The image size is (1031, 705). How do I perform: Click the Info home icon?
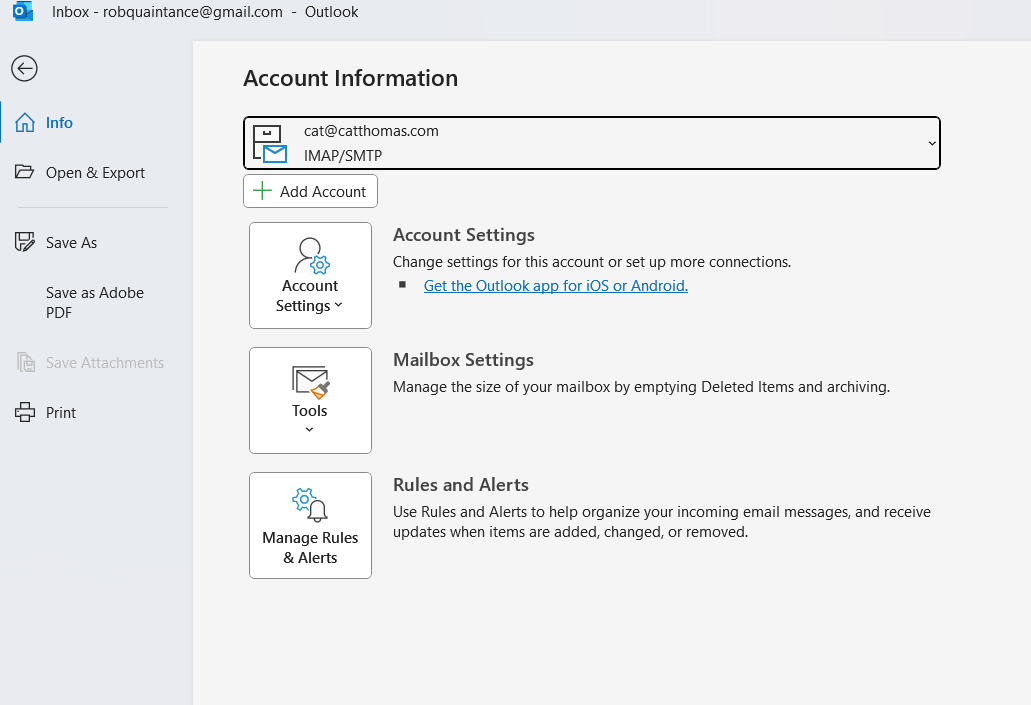(x=25, y=122)
